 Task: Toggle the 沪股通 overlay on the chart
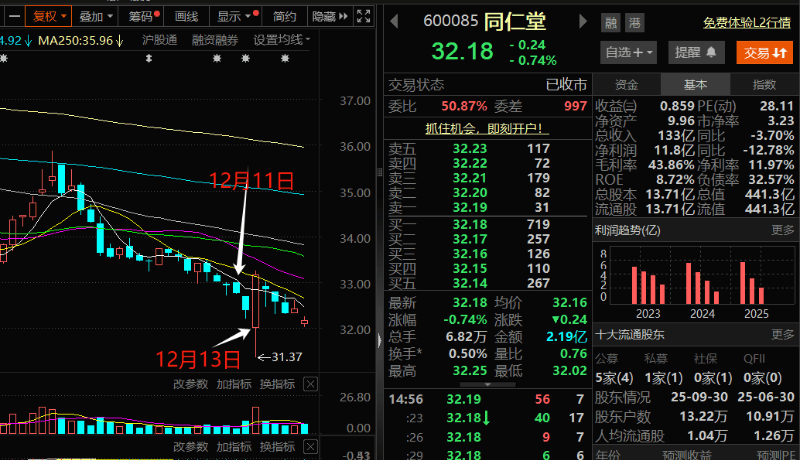click(x=160, y=40)
